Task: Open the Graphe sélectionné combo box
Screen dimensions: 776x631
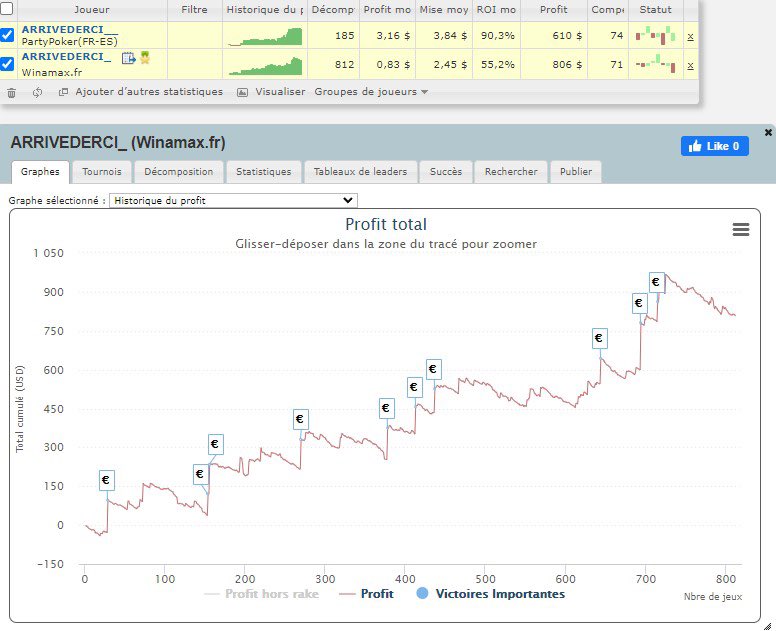Action: (233, 200)
